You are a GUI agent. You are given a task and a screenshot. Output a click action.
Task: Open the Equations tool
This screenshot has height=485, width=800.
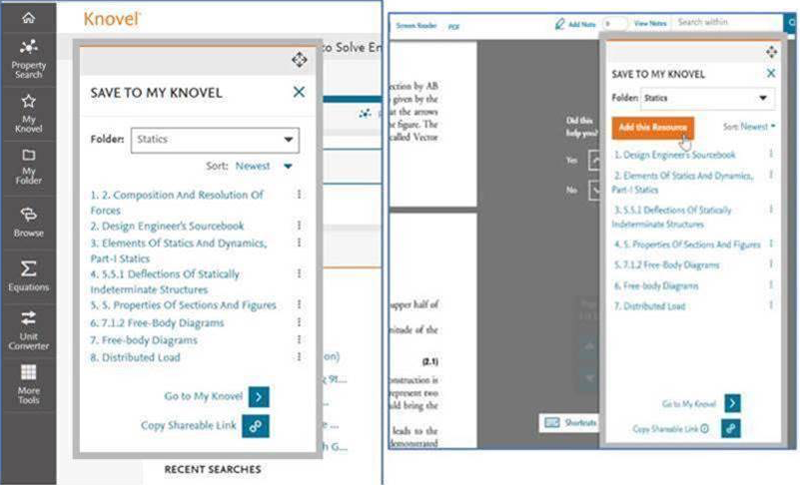(28, 276)
